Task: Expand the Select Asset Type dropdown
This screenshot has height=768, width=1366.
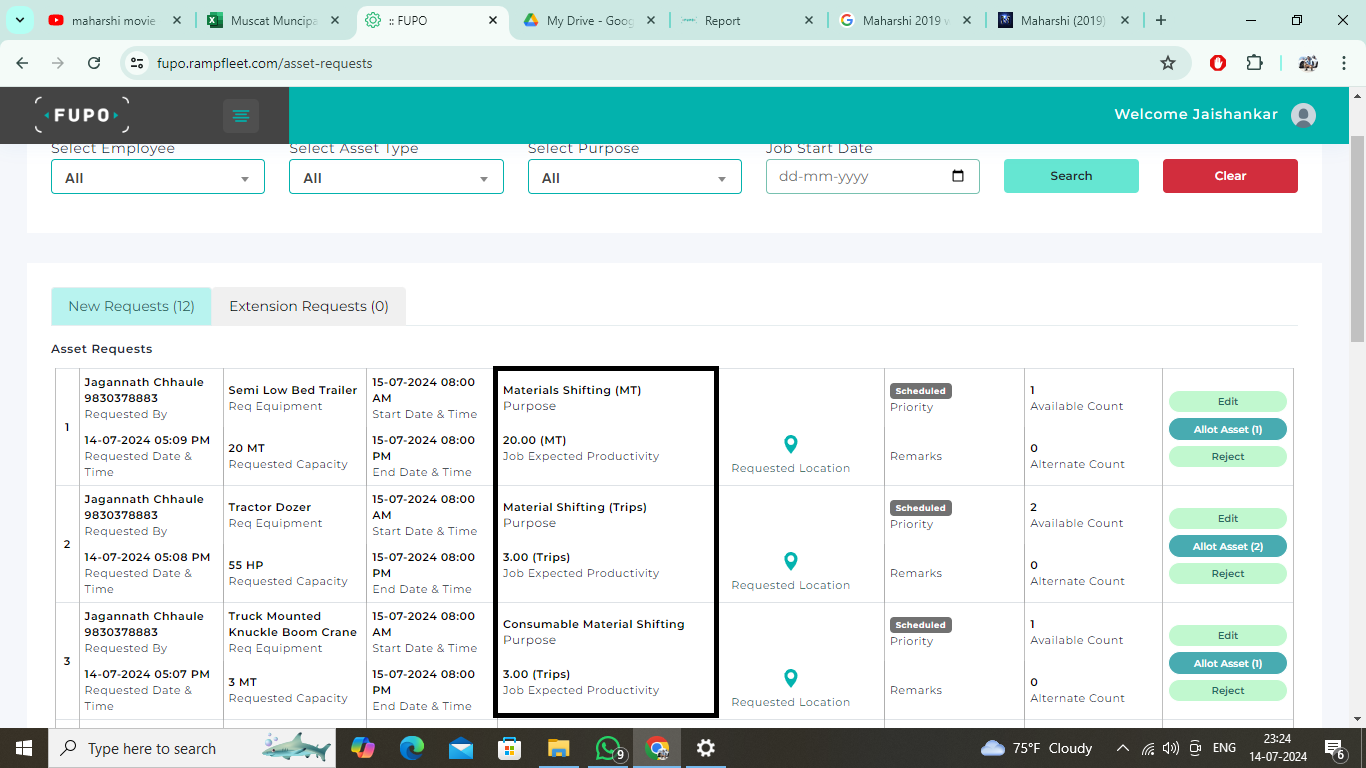Action: [x=396, y=178]
